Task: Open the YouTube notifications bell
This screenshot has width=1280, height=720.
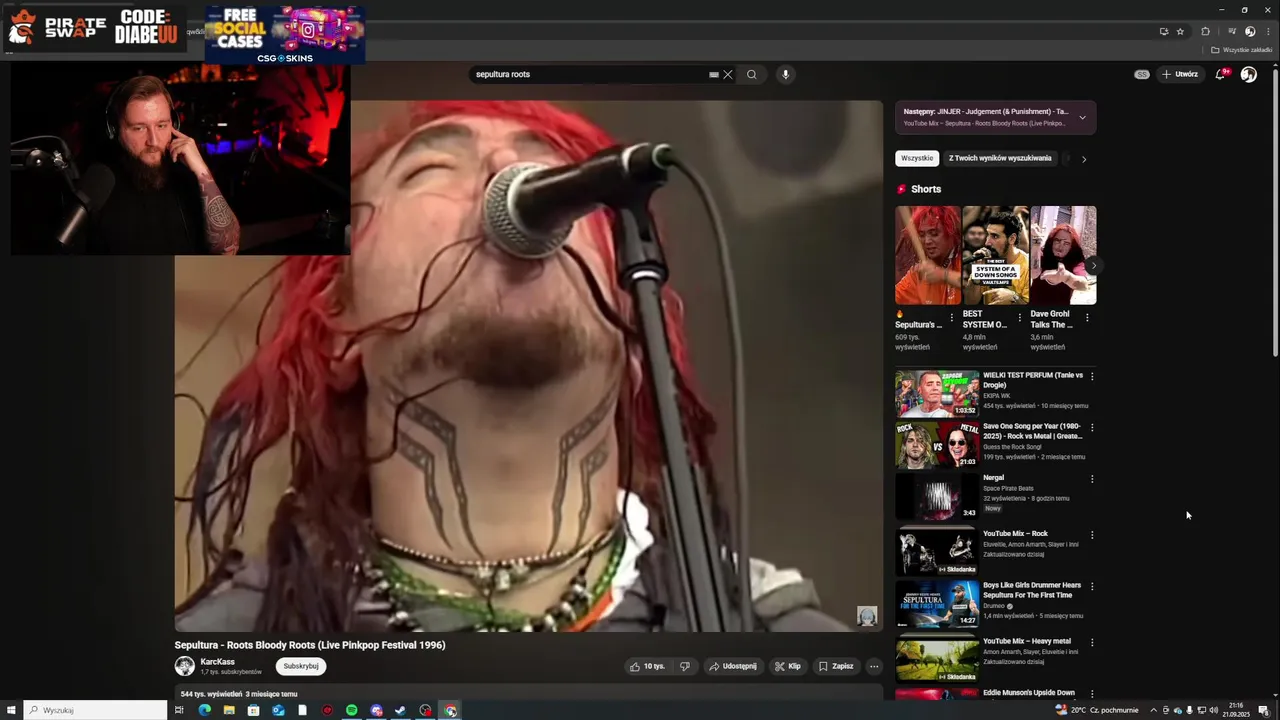Action: click(x=1220, y=74)
